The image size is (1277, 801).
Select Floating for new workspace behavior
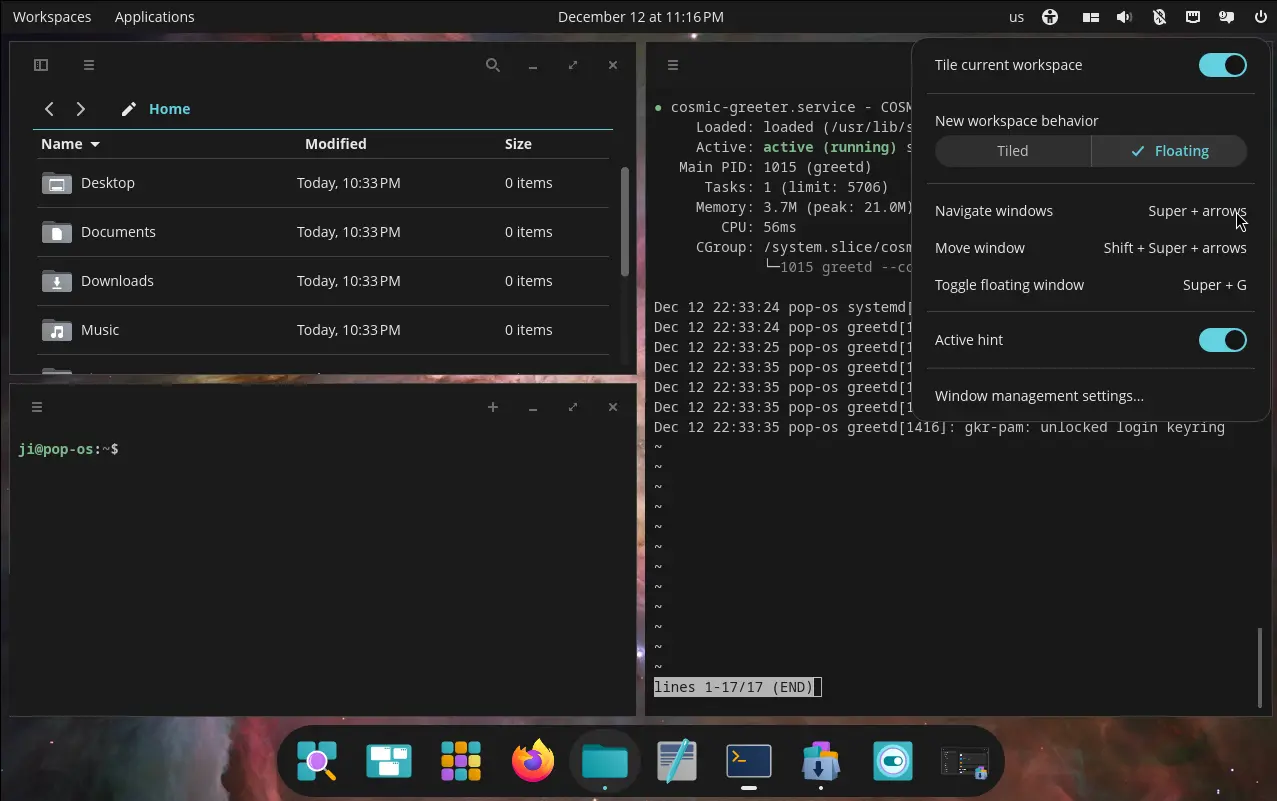click(1169, 151)
